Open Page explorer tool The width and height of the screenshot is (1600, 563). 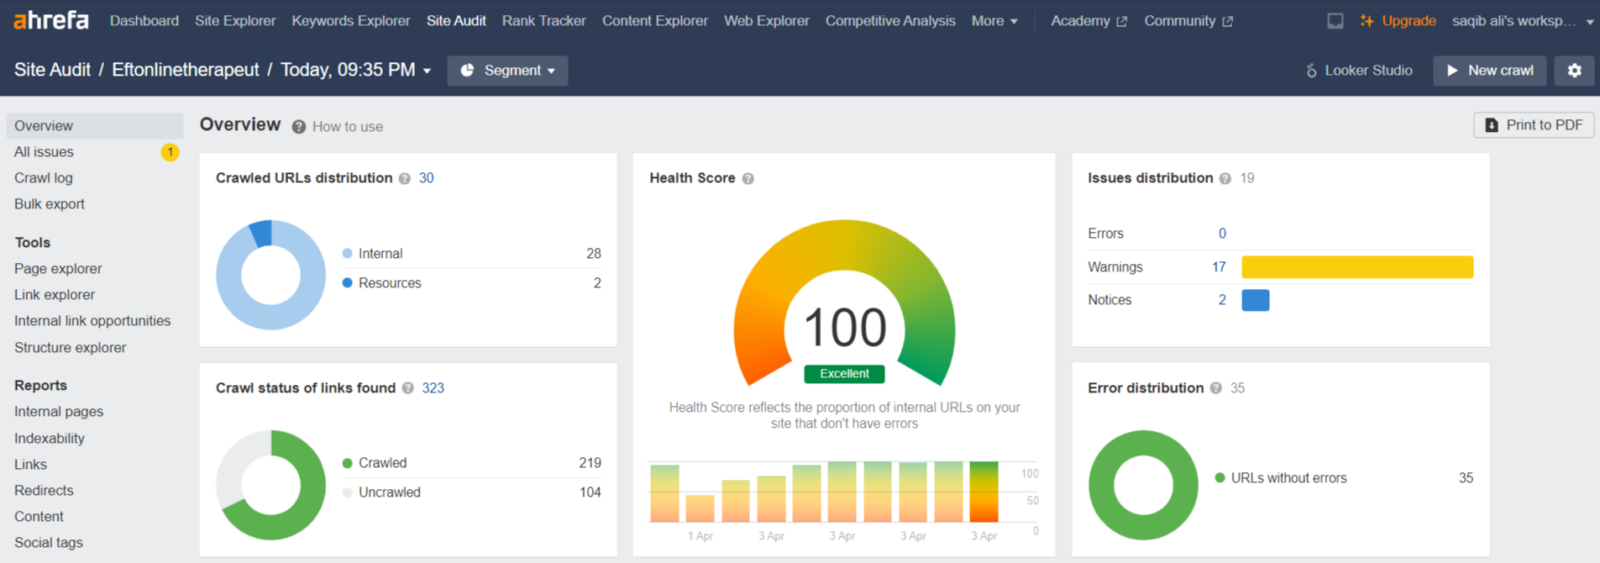[x=58, y=269]
